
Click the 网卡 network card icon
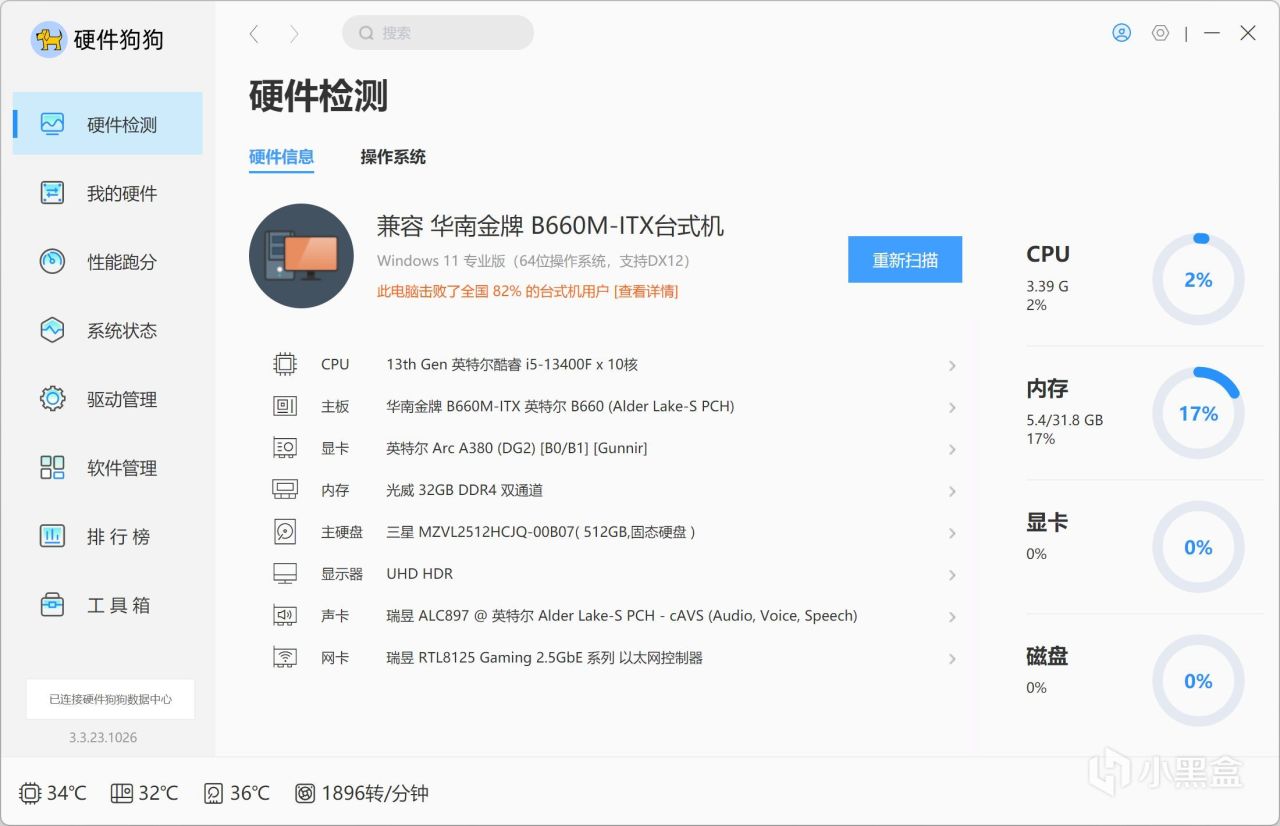(285, 658)
